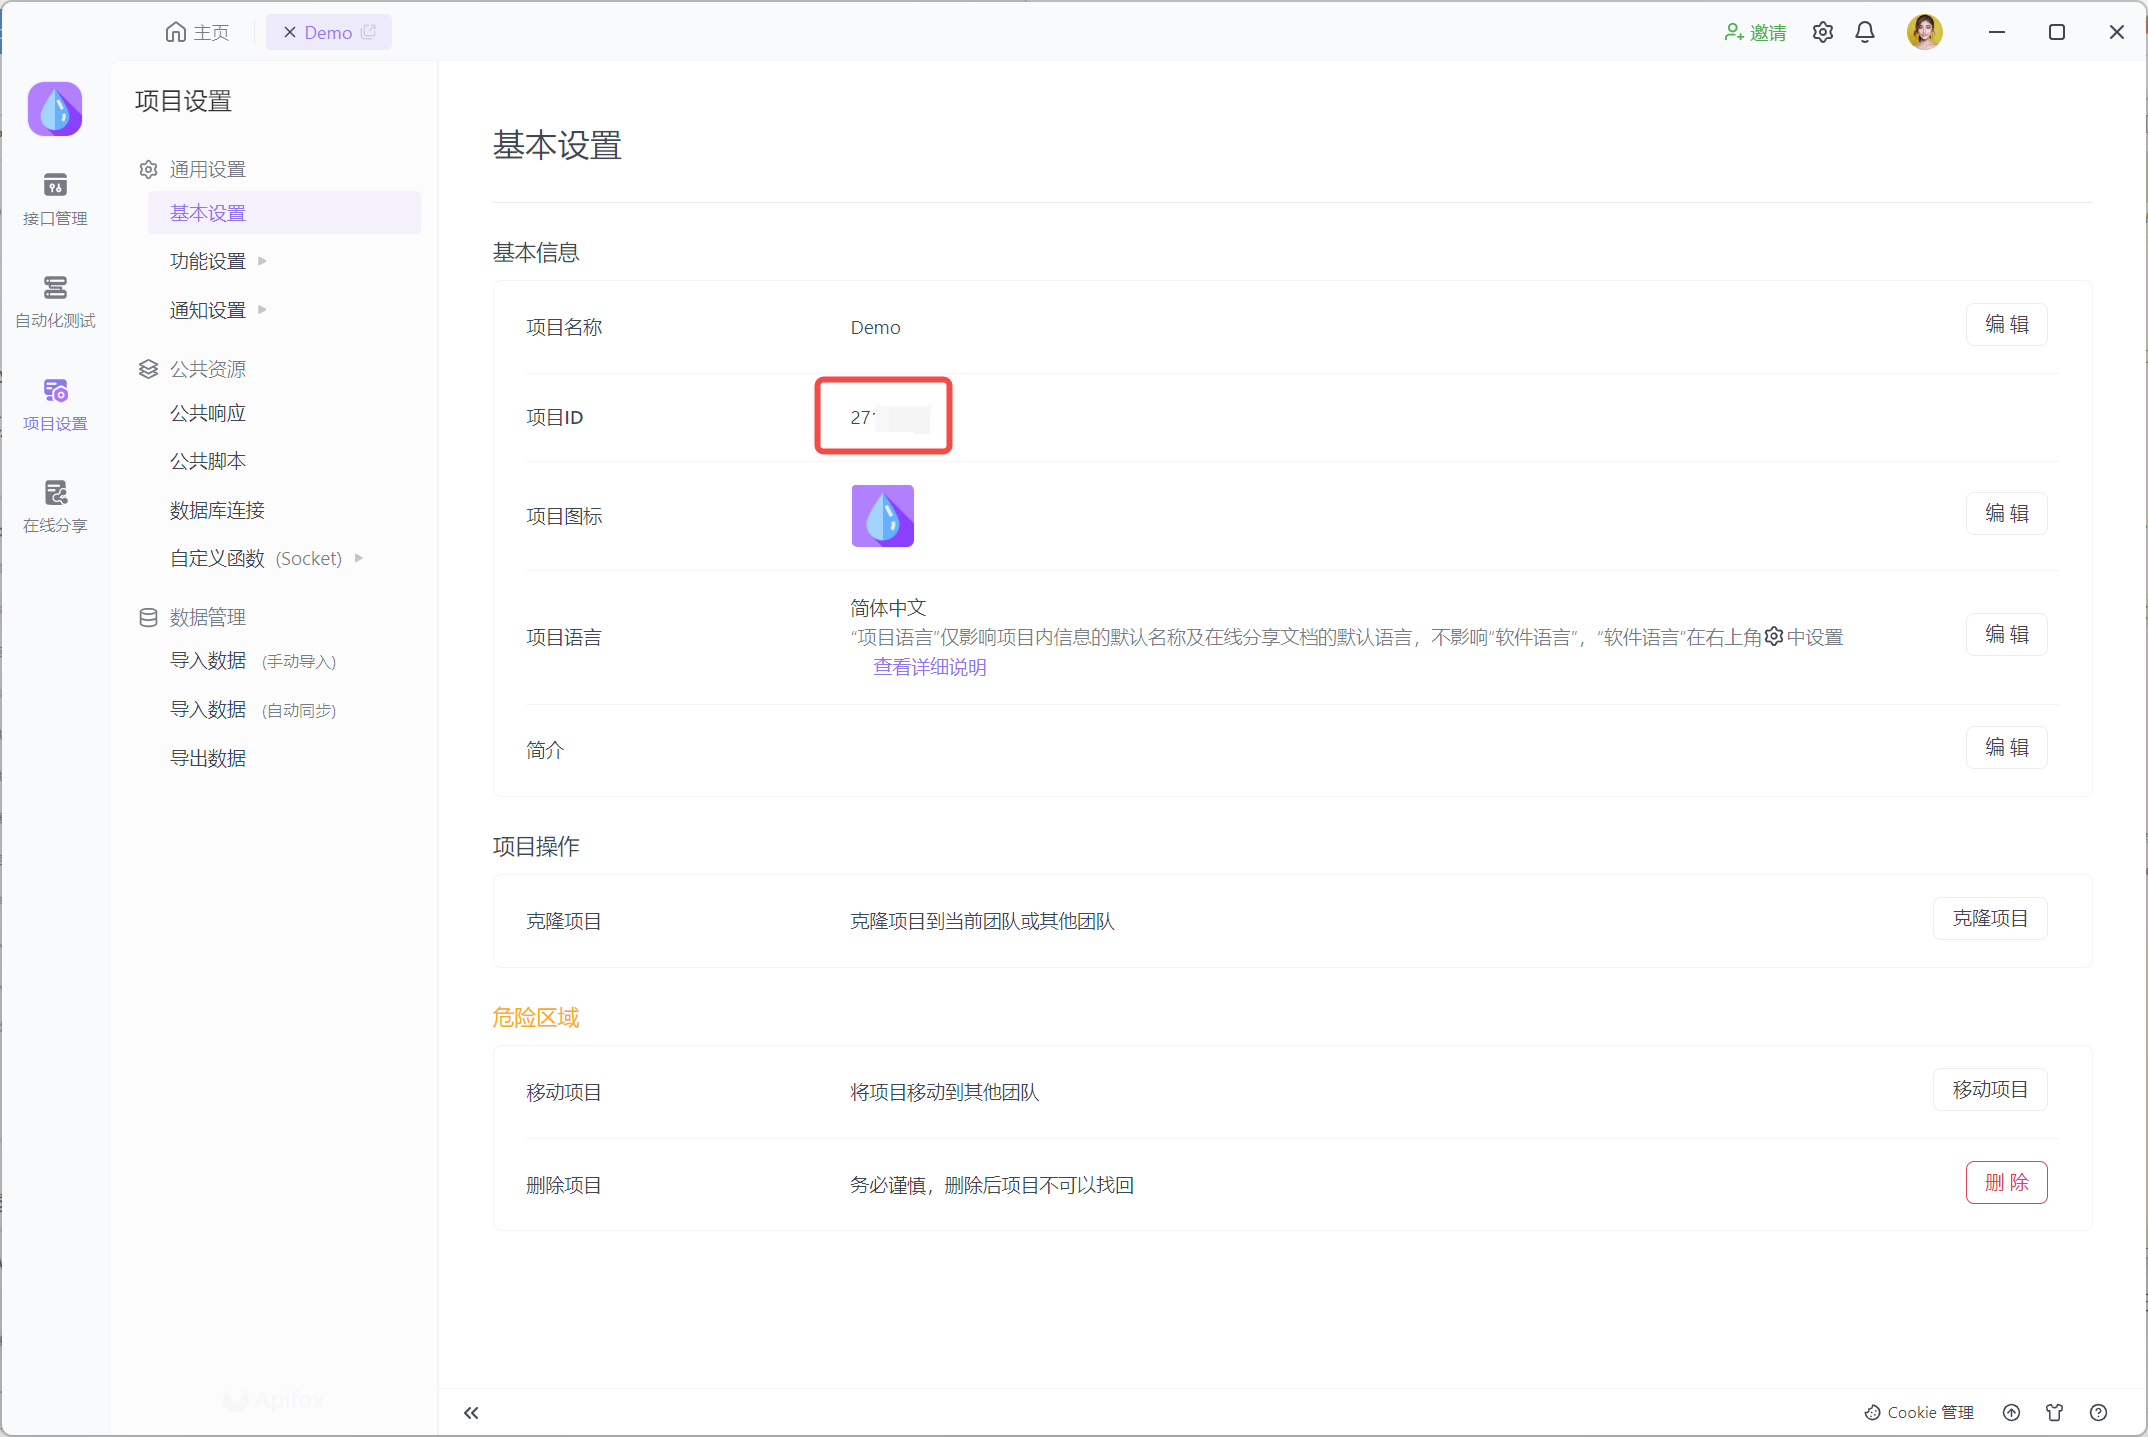Expand 自定义函数 (Socket) submenu arrow
2148x1437 pixels.
(x=359, y=558)
